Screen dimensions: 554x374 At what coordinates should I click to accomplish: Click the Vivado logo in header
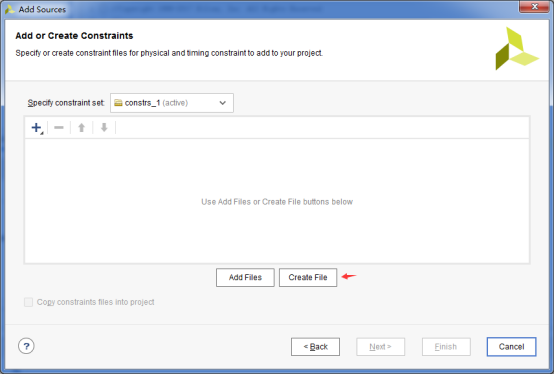point(517,49)
